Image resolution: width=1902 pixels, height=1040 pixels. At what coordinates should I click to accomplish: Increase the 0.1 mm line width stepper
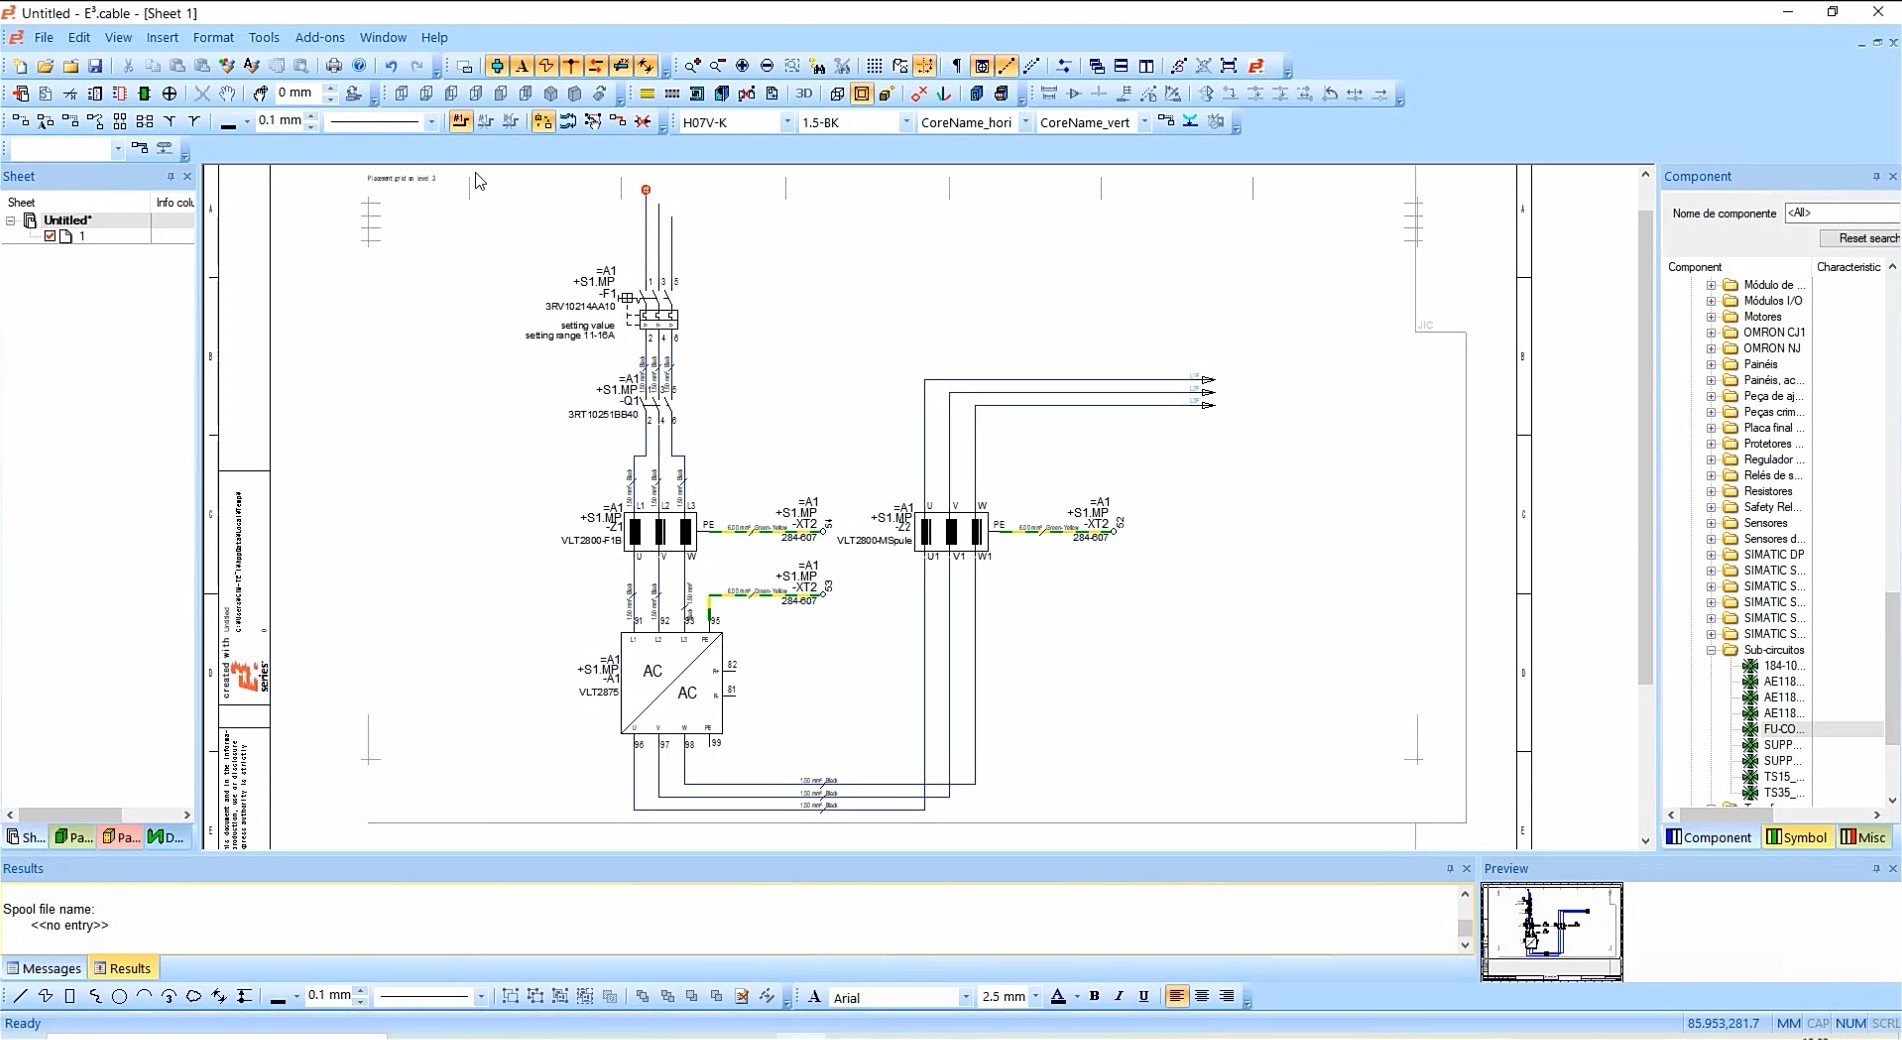pyautogui.click(x=311, y=116)
